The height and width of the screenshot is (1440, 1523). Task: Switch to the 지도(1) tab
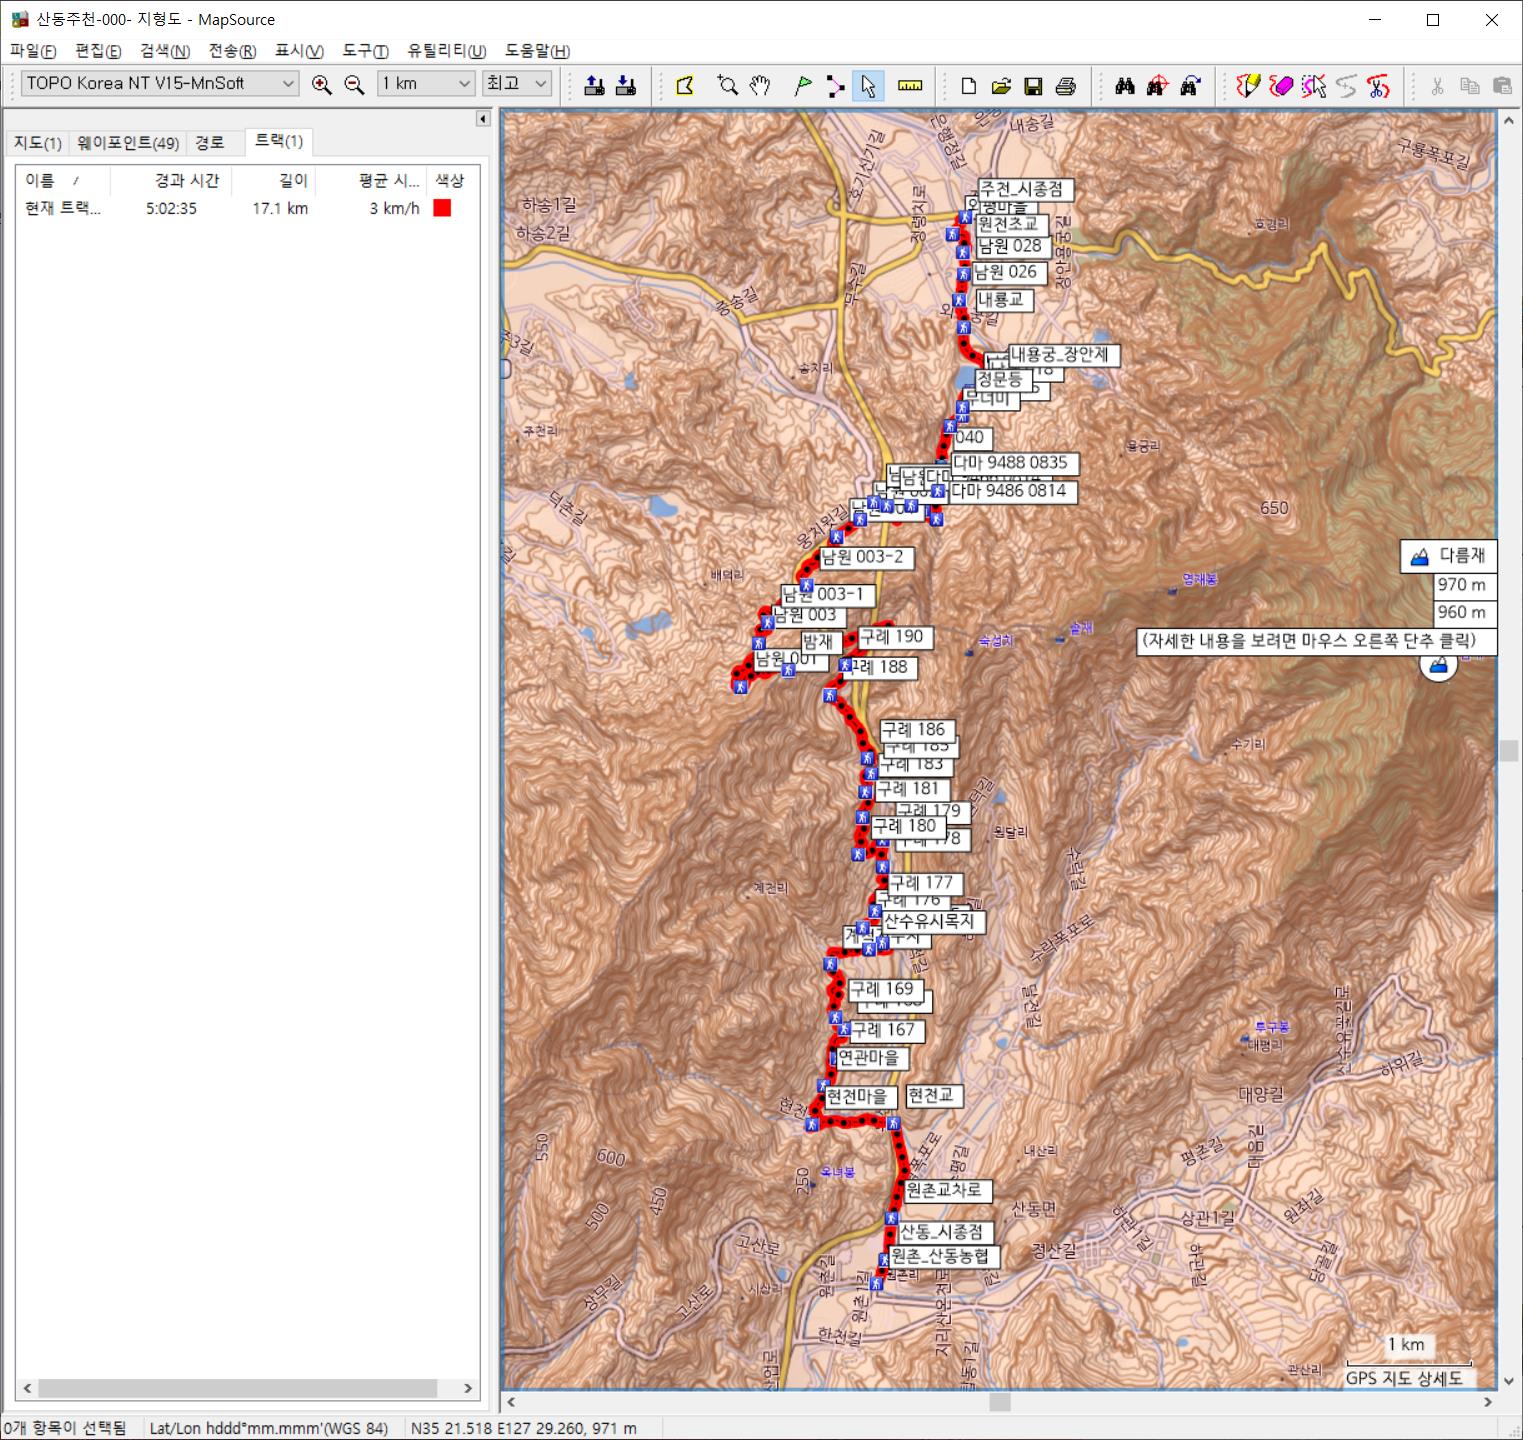tap(38, 143)
